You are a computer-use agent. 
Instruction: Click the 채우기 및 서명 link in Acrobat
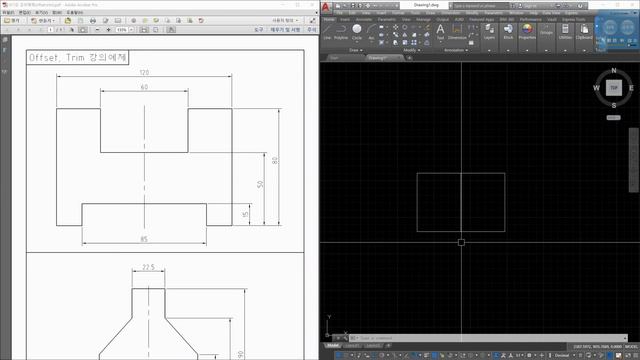click(x=285, y=30)
